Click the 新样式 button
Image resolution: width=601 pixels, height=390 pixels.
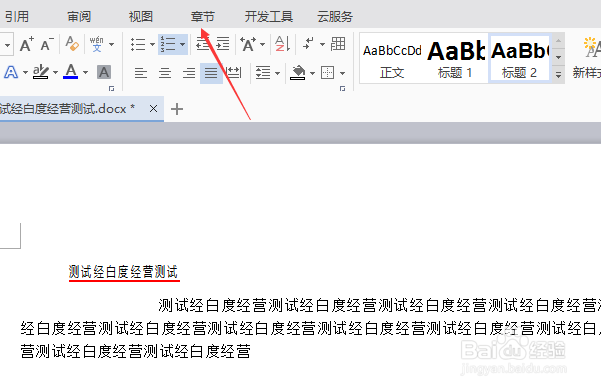(x=586, y=58)
